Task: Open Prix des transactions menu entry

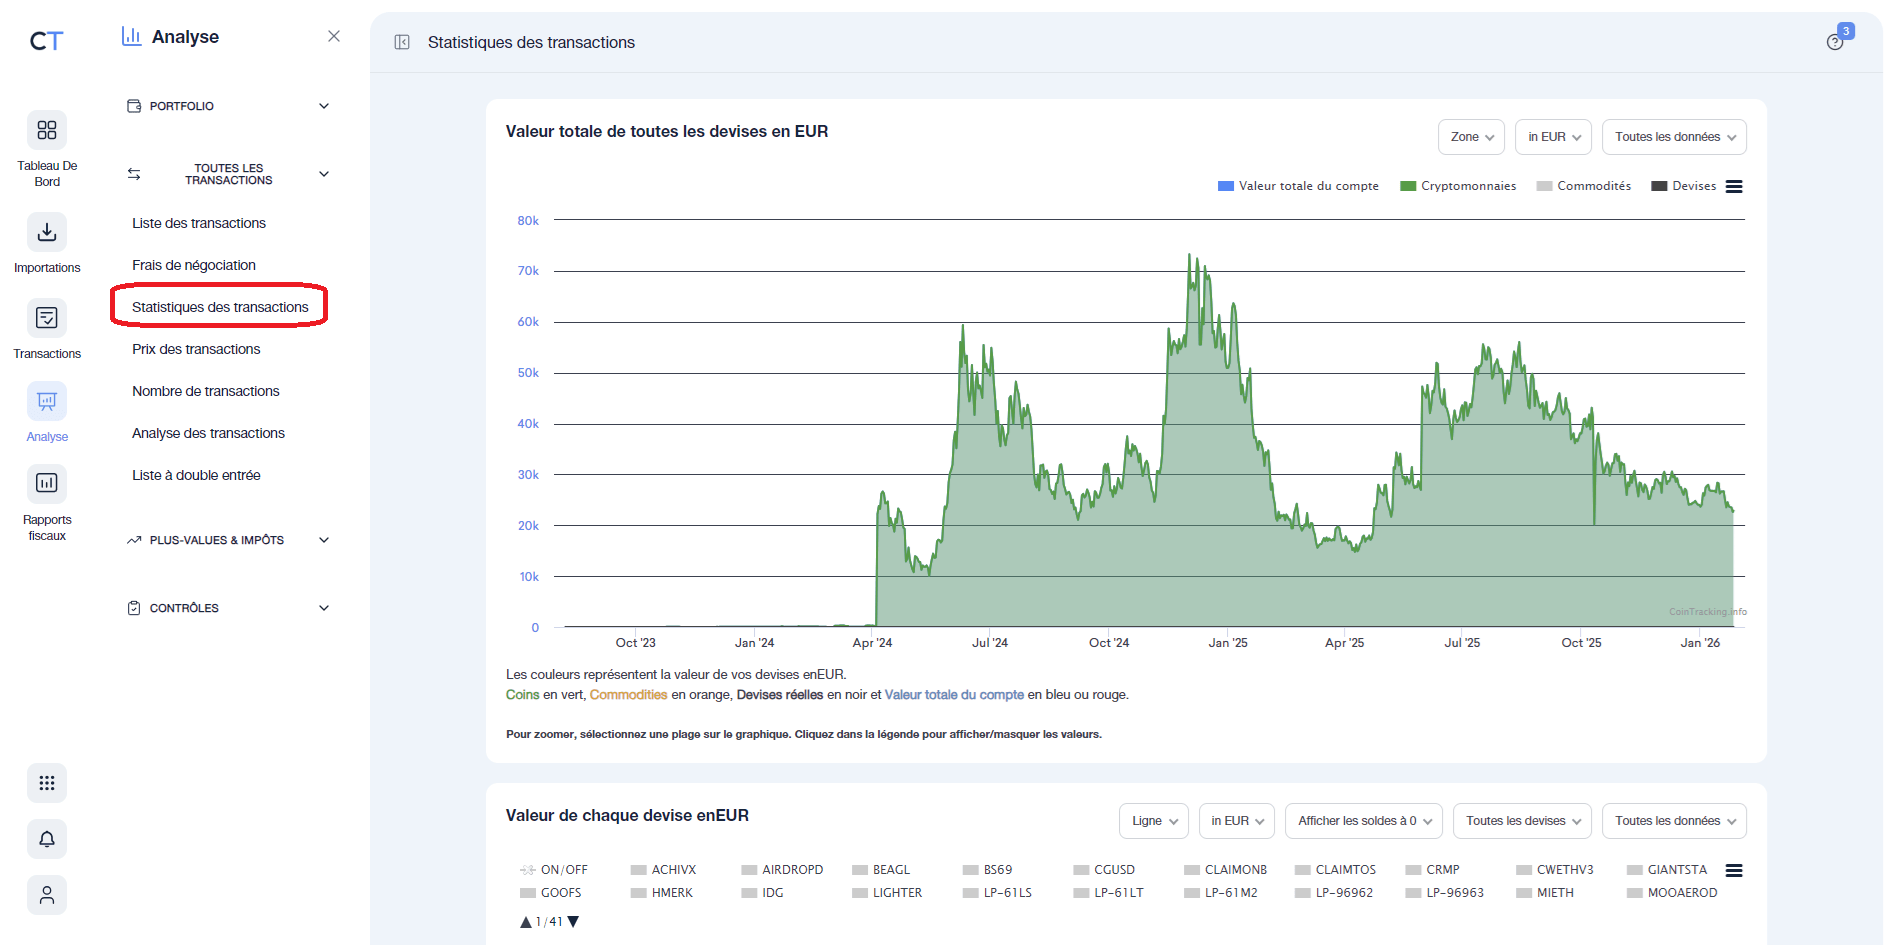Action: [x=195, y=348]
